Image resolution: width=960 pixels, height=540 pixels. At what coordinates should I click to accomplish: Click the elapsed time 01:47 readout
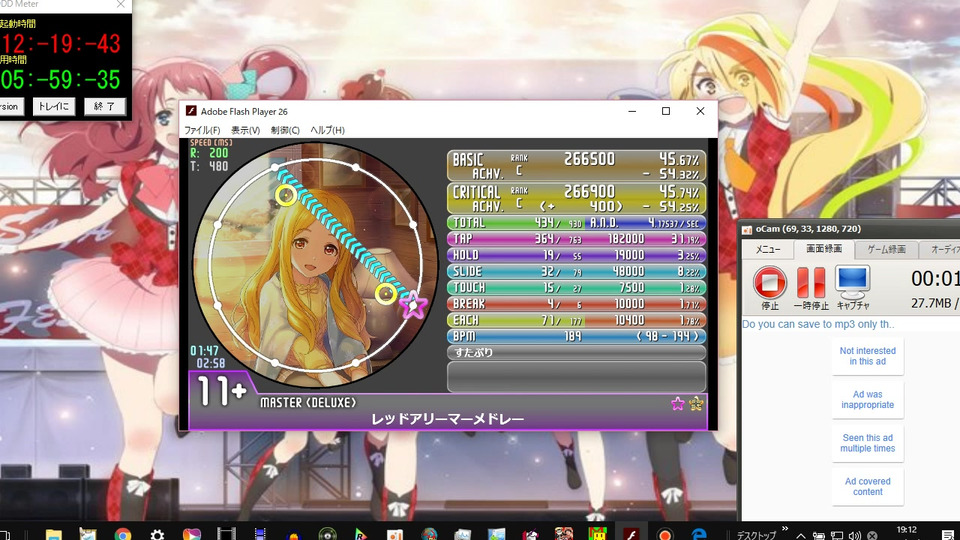204,351
